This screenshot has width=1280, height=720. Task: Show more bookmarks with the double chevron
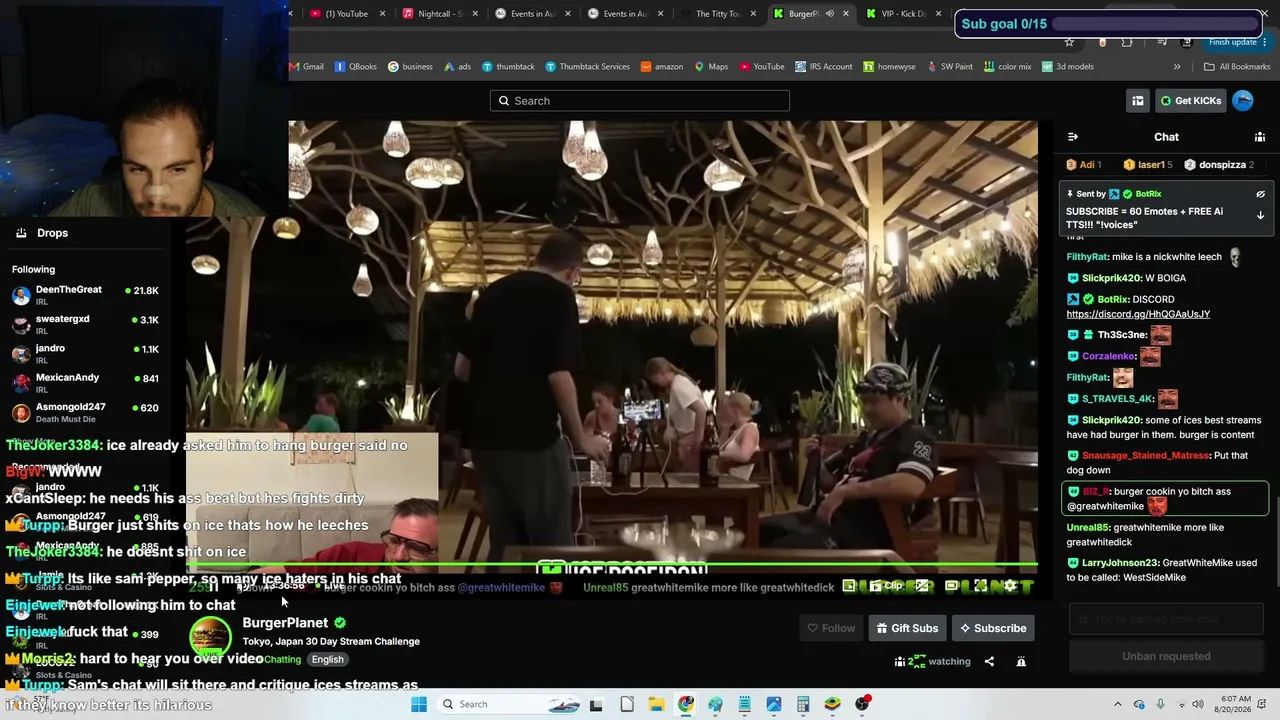tap(1177, 67)
